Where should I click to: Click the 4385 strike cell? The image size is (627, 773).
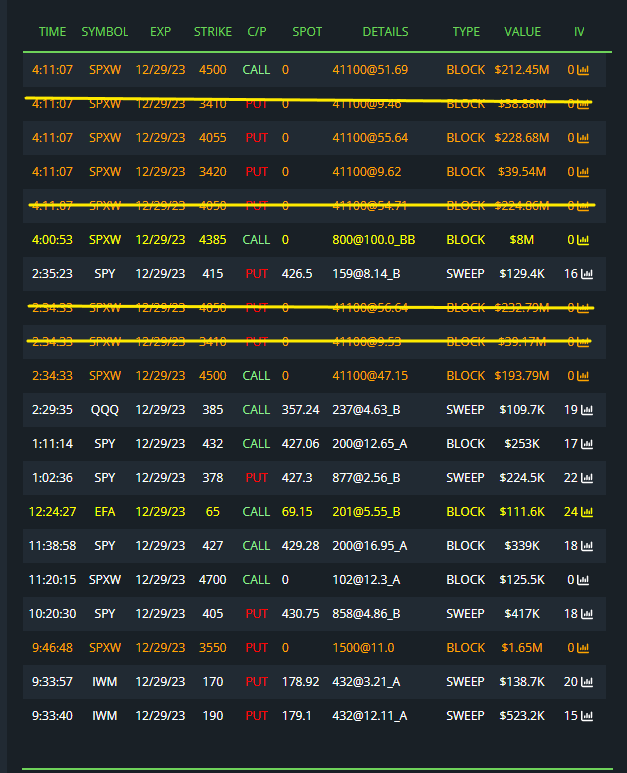click(212, 240)
